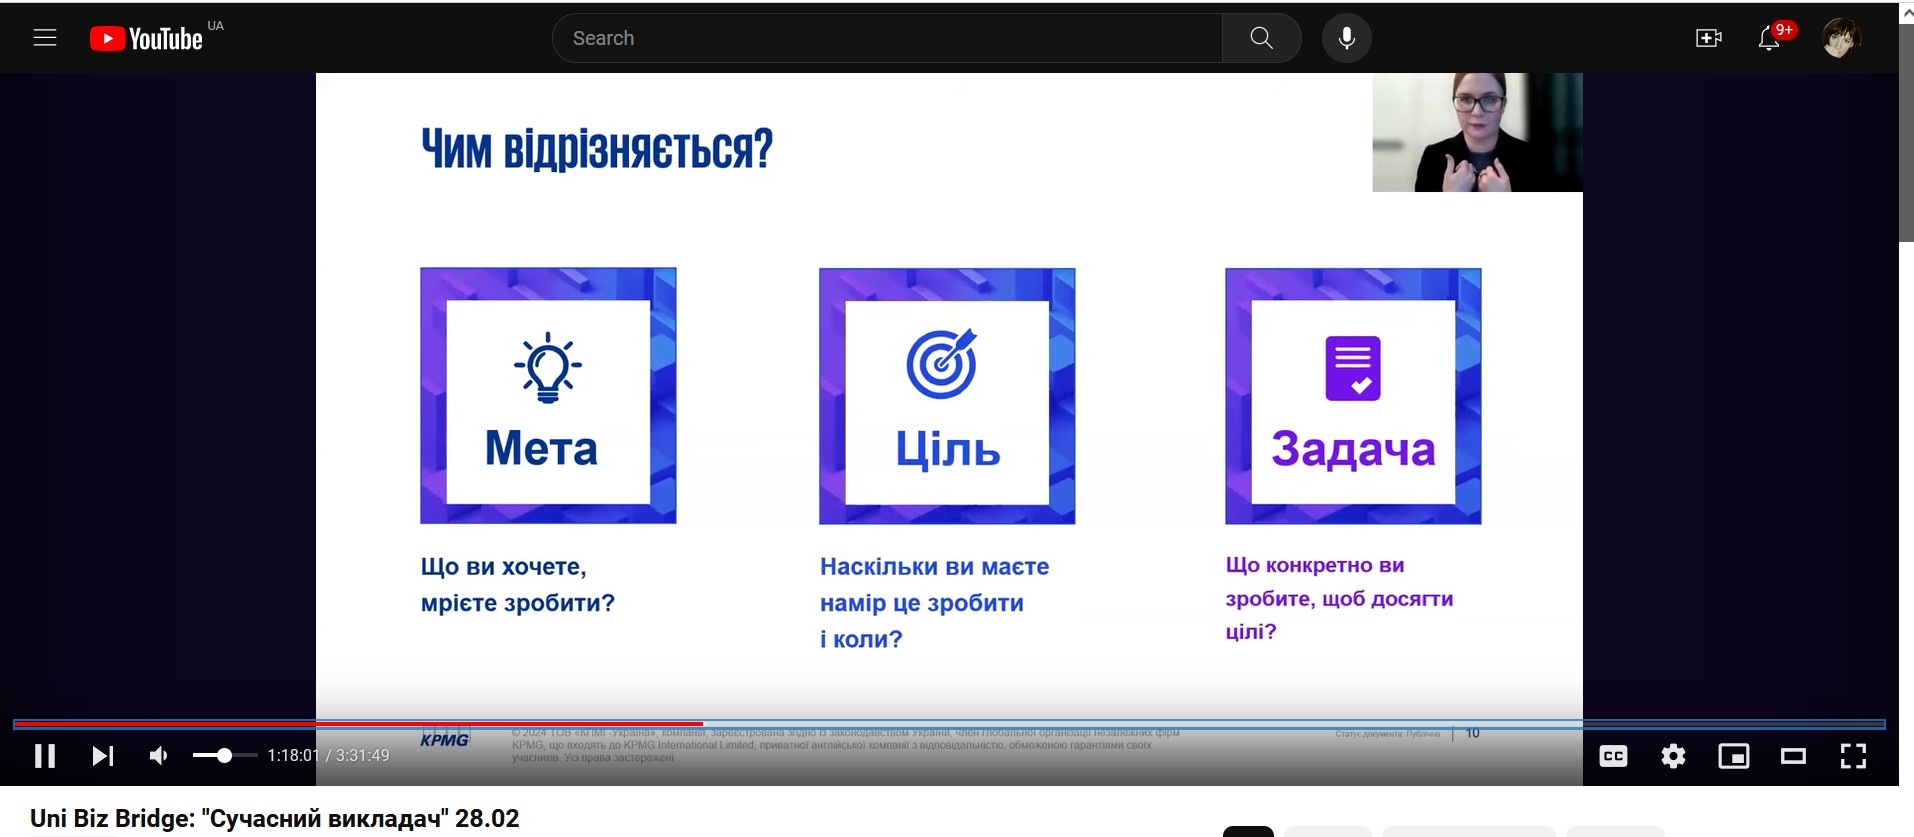Open the notifications bell
The height and width of the screenshot is (837, 1914).
click(x=1769, y=38)
